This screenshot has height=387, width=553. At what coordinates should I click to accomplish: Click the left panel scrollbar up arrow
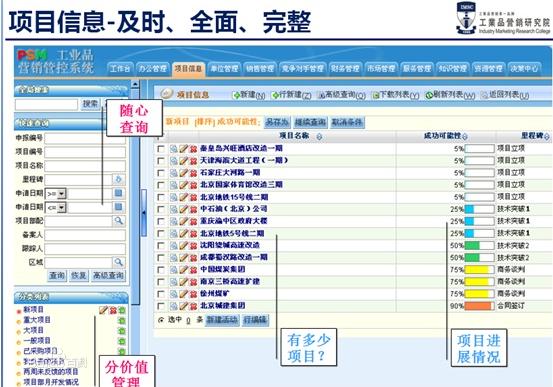click(135, 85)
